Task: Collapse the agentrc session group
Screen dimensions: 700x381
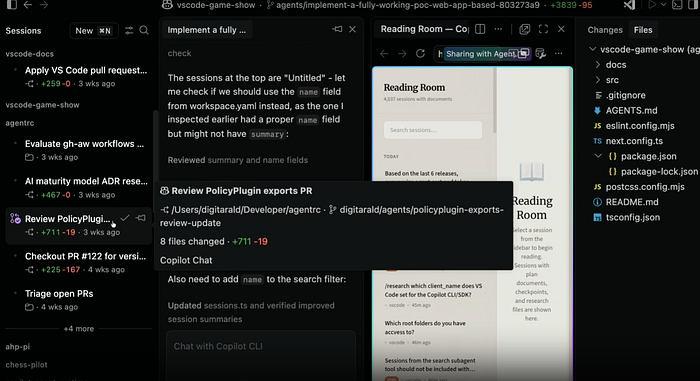Action: point(20,123)
